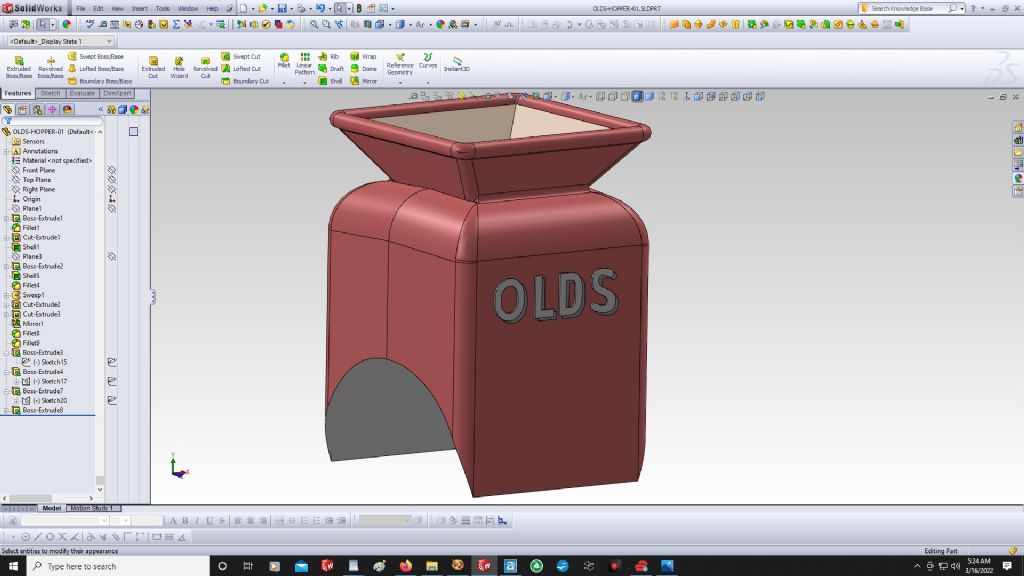Click the Appearance swatch in display pane header
The width and height of the screenshot is (1024, 576).
point(134,110)
